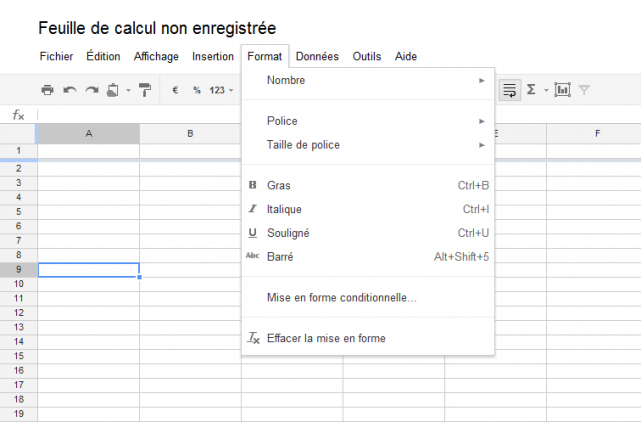This screenshot has height=422, width=641.
Task: Apply percent number format
Action: click(197, 90)
